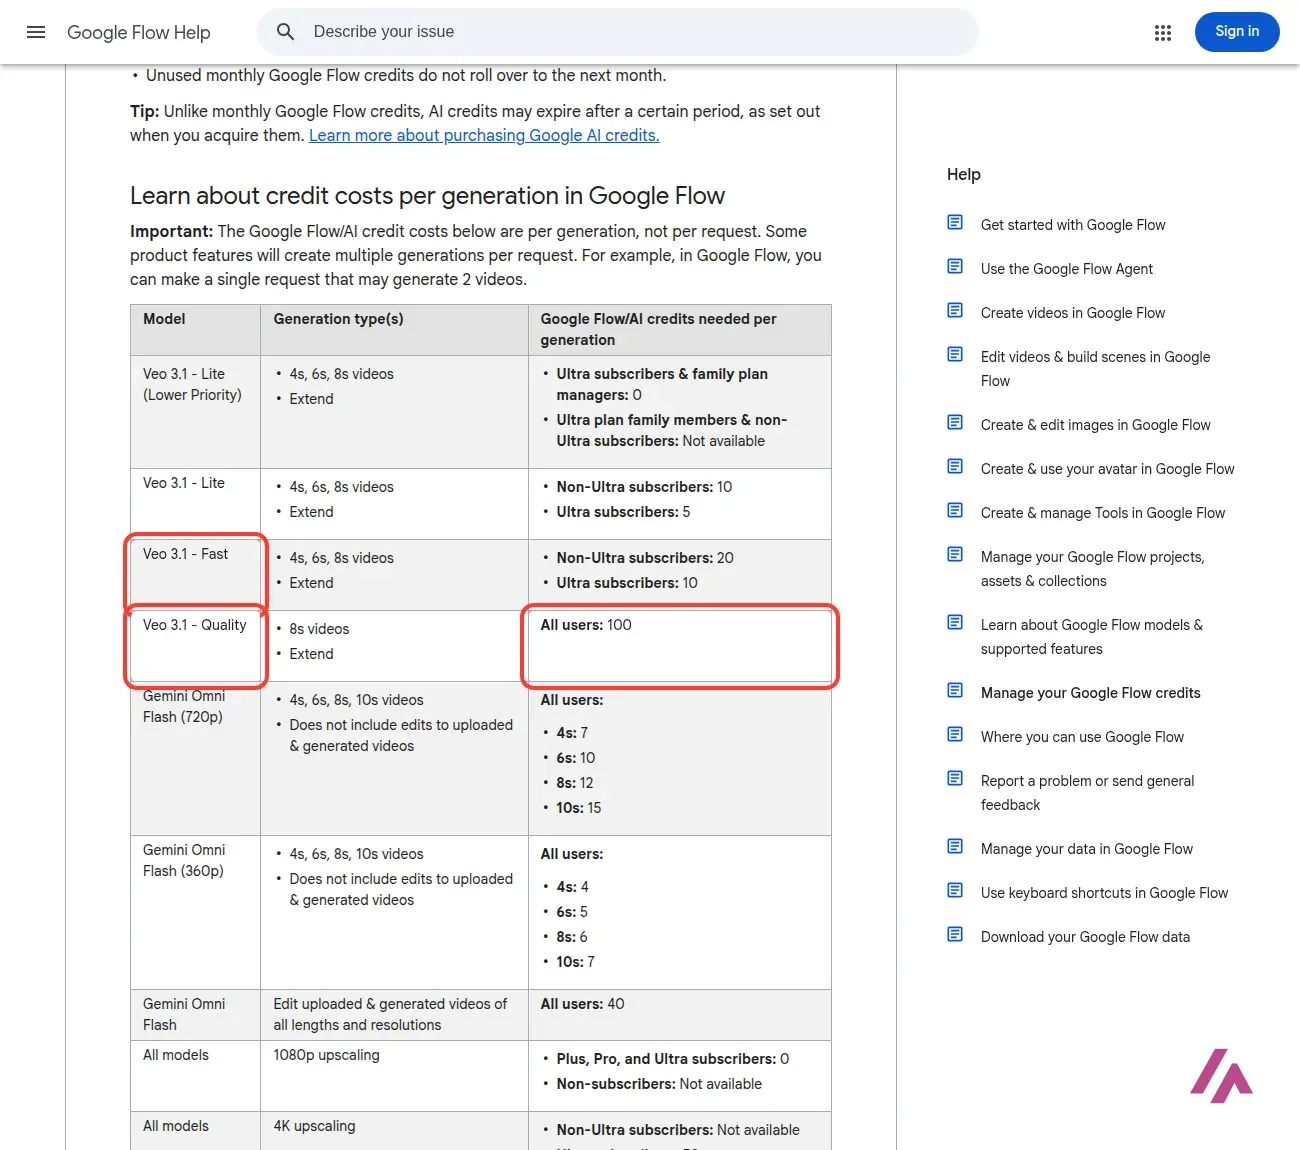The image size is (1300, 1150).
Task: Open Manage your Google Flow projects, assets & collections
Action: tap(1093, 569)
